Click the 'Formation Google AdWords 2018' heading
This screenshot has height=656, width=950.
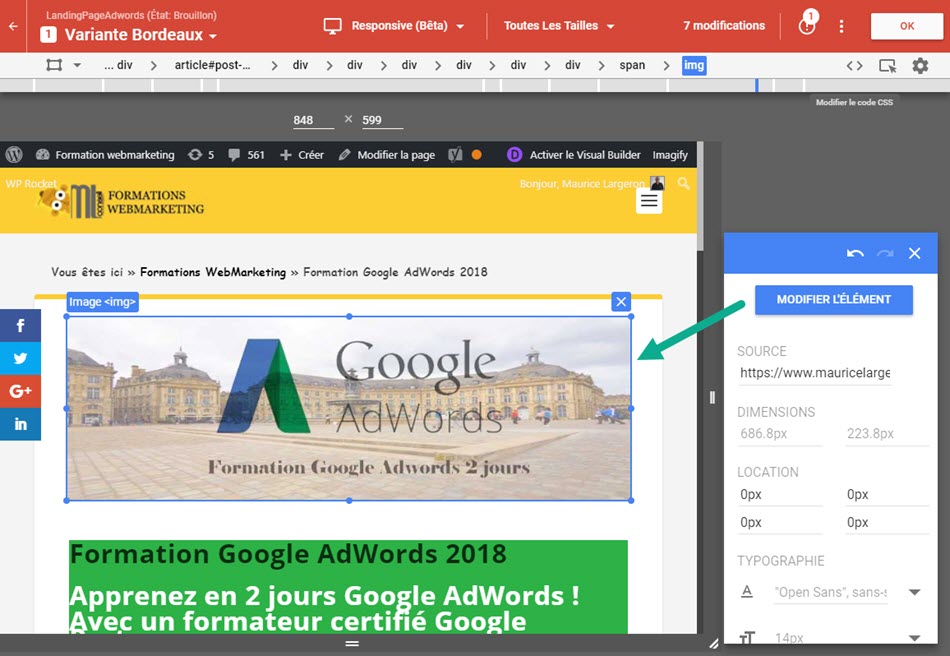[x=288, y=554]
